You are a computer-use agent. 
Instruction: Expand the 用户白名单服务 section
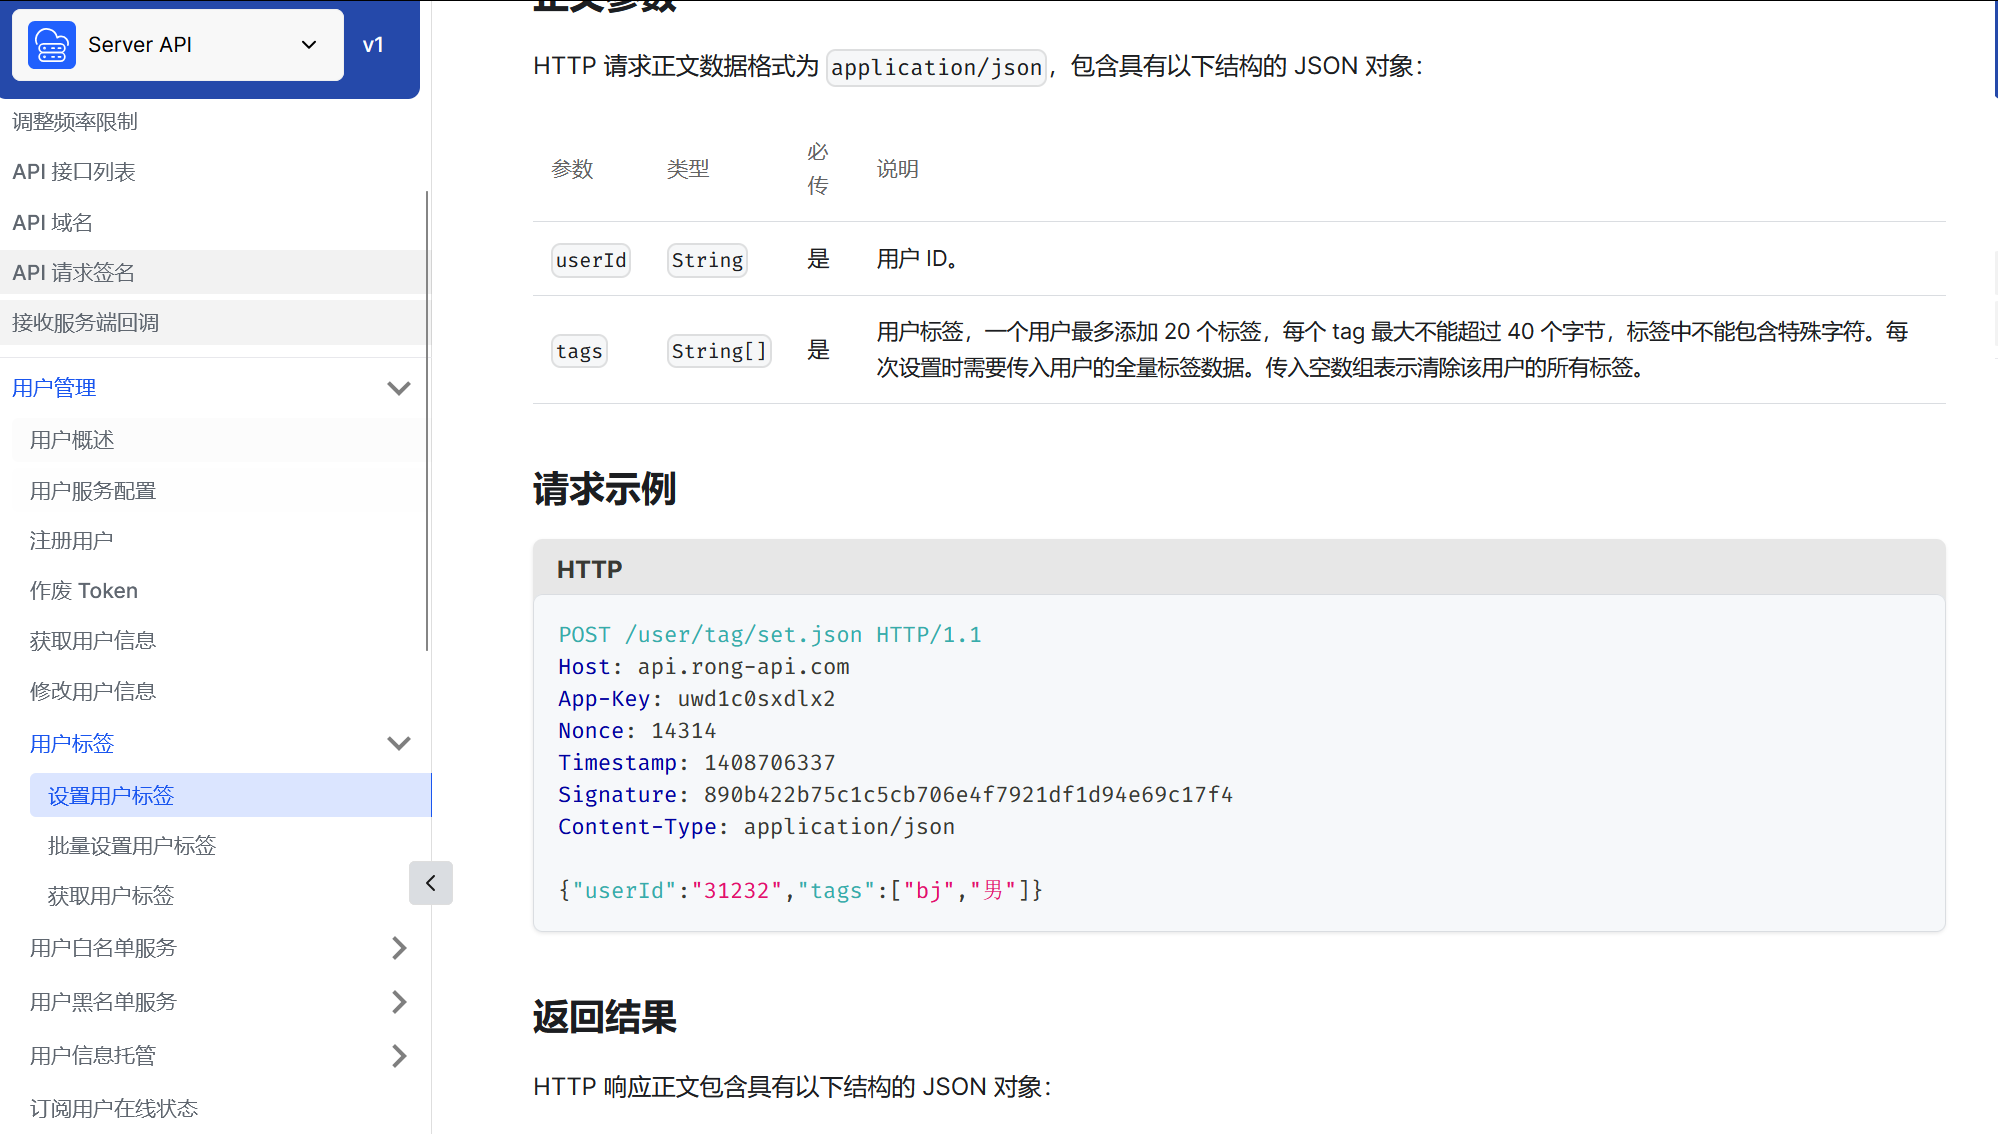399,948
